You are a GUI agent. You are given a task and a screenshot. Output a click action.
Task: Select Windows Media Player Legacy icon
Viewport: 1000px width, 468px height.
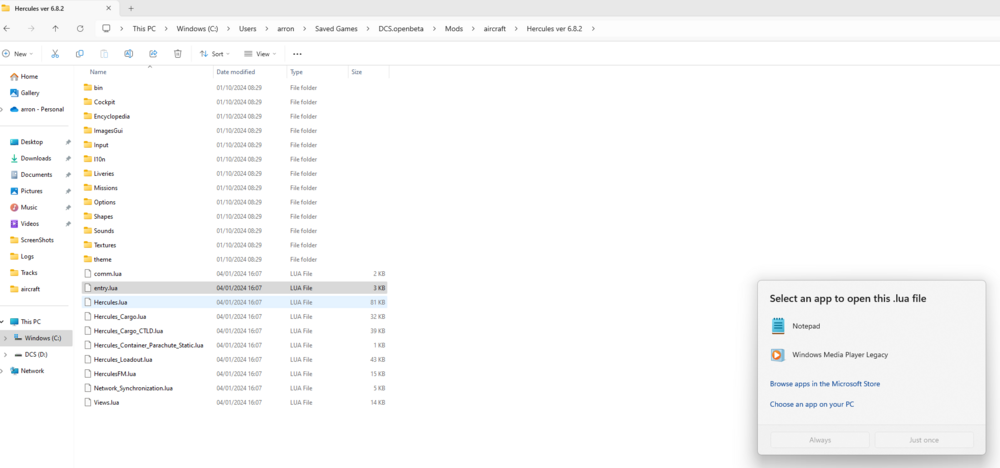click(777, 355)
